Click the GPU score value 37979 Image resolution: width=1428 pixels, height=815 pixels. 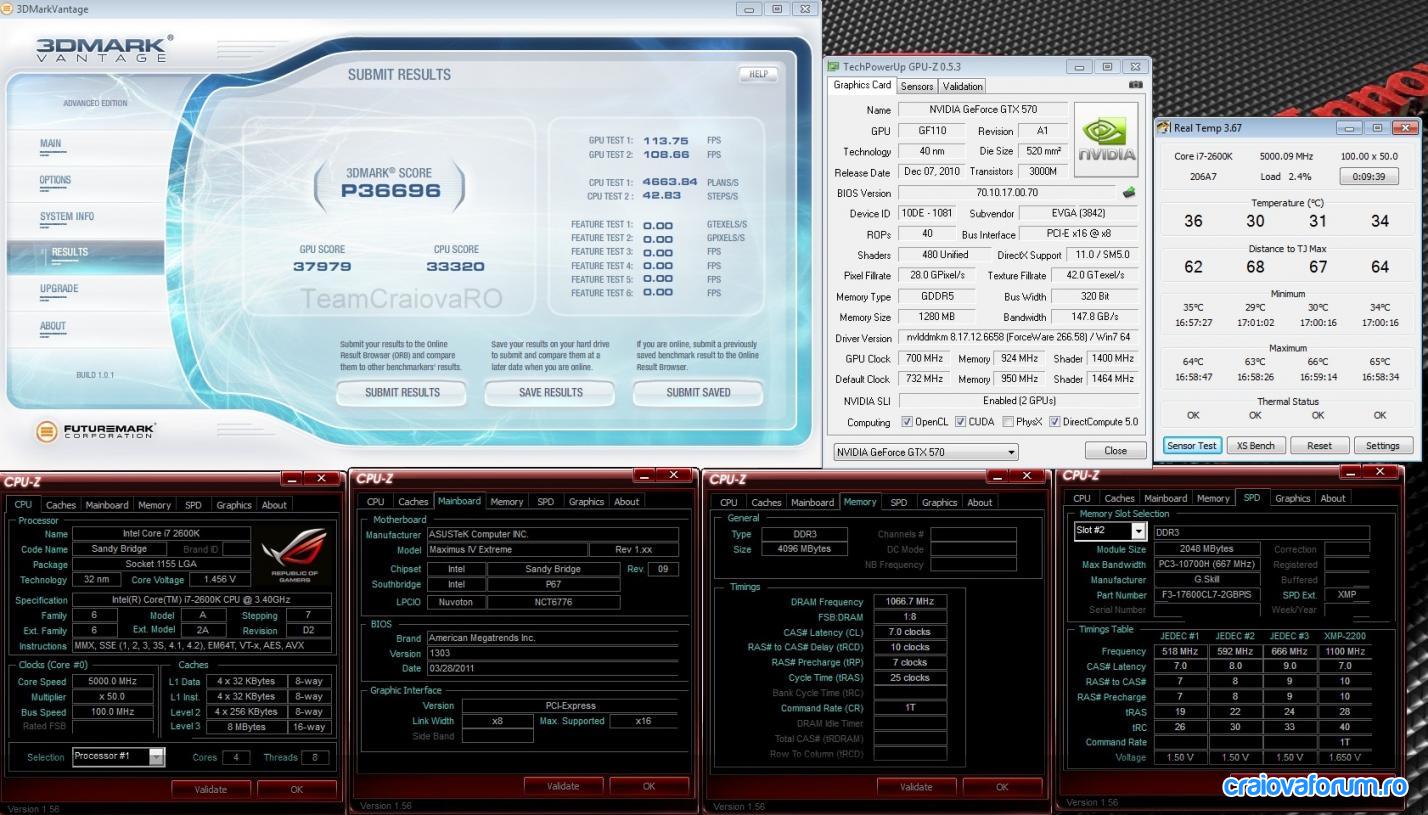pos(322,266)
